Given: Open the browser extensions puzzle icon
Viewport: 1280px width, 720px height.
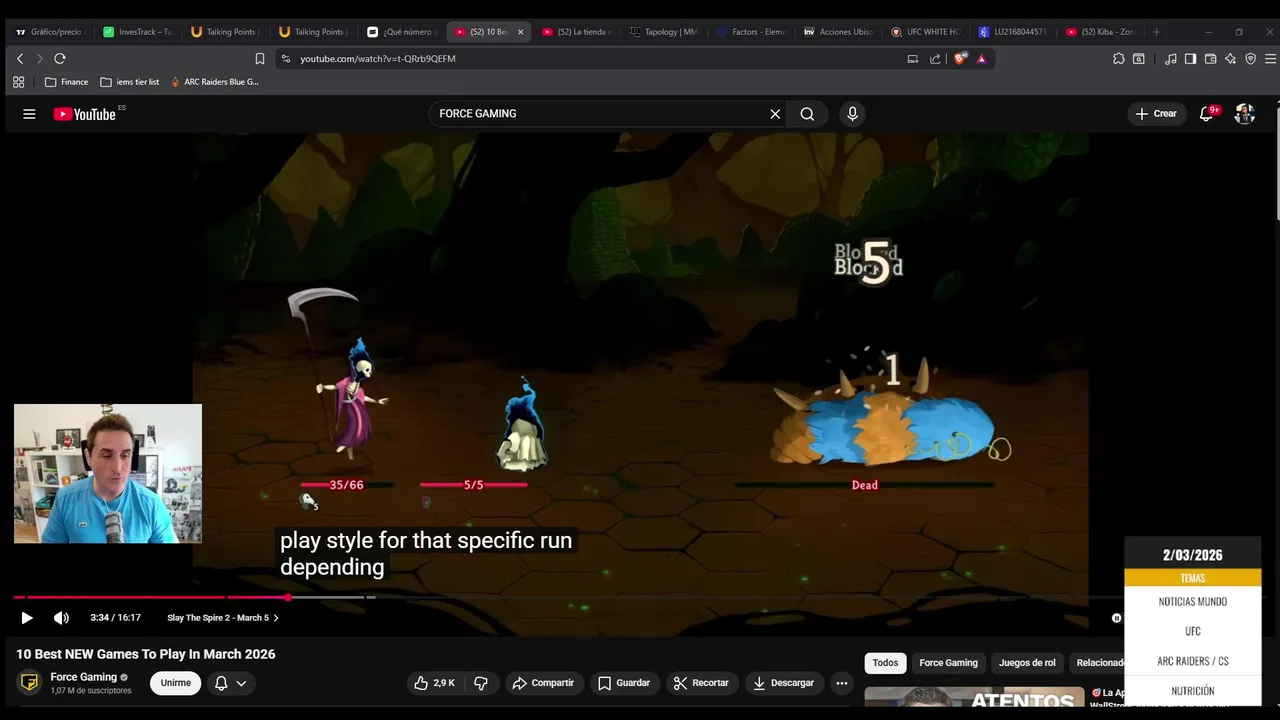Looking at the screenshot, I should click(x=1118, y=59).
